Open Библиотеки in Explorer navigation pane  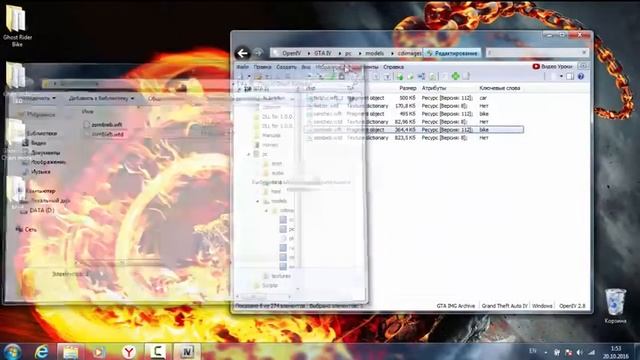click(x=42, y=133)
